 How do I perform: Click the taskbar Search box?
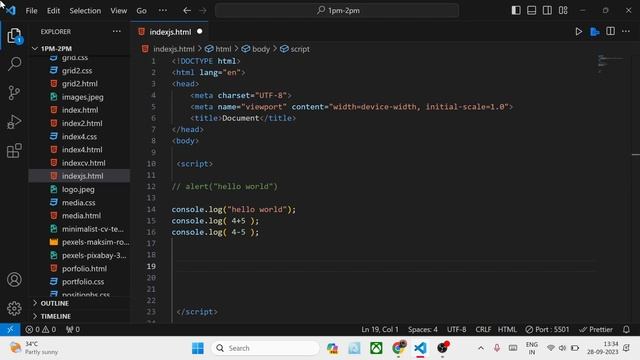pyautogui.click(x=265, y=348)
